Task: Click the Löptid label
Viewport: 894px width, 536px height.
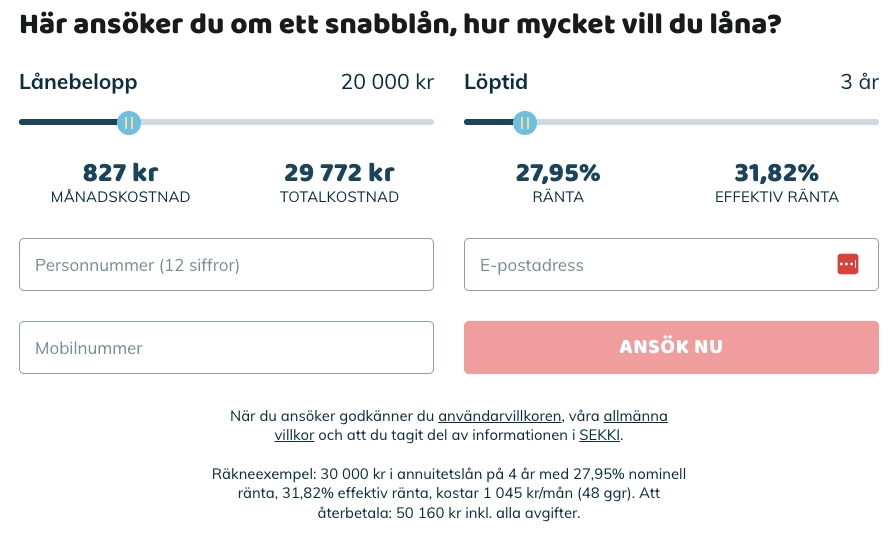Action: pyautogui.click(x=496, y=82)
